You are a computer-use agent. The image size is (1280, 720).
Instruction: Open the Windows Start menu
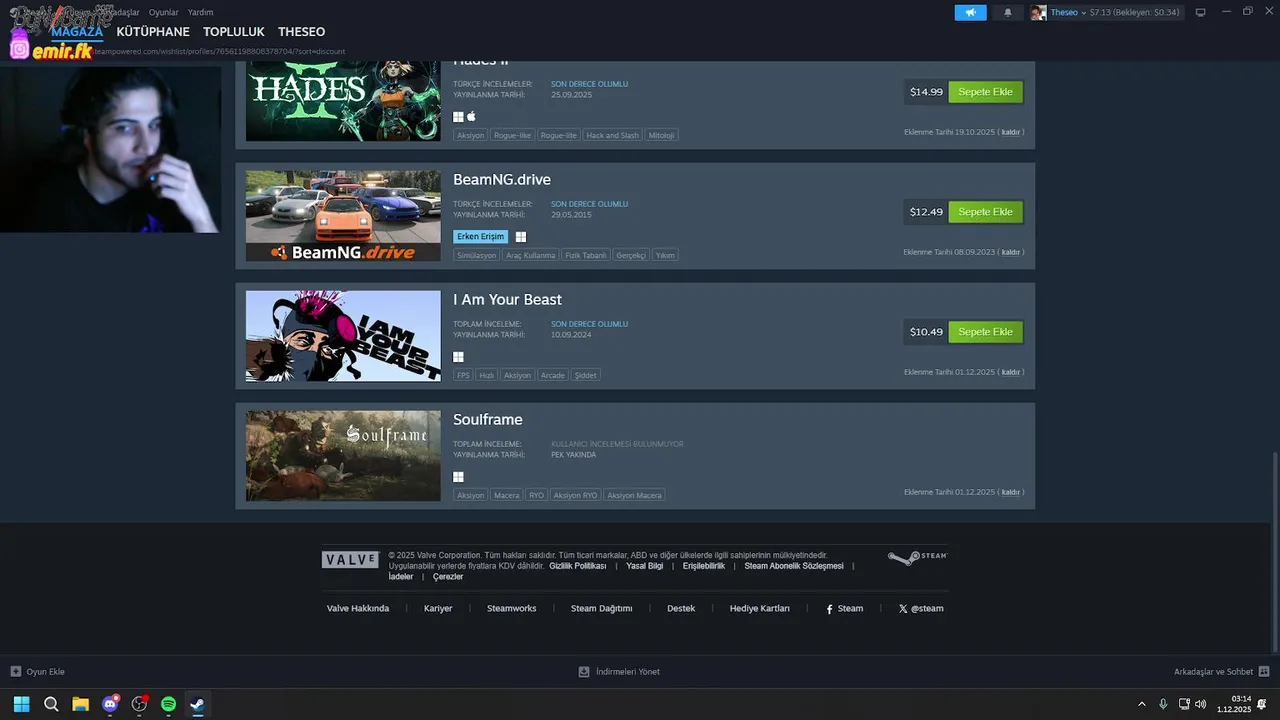[x=21, y=704]
